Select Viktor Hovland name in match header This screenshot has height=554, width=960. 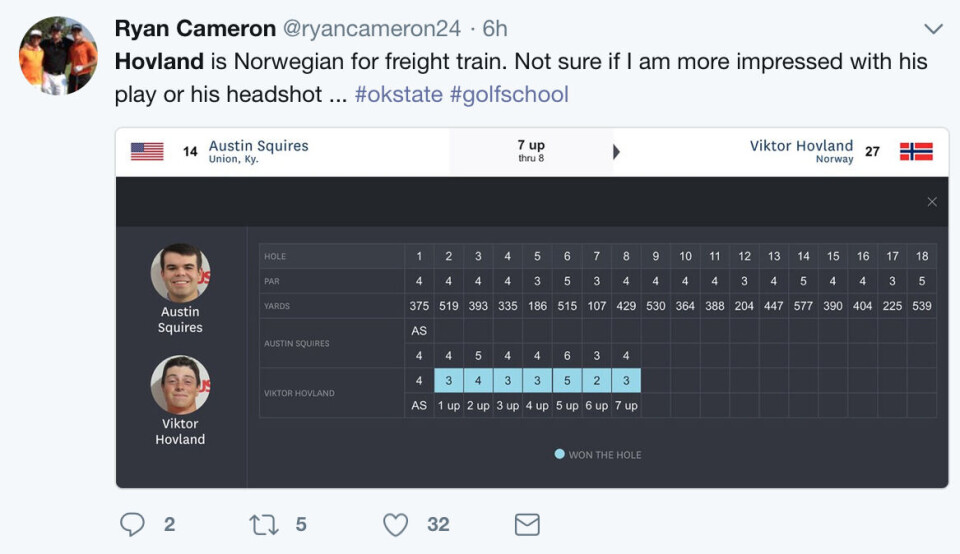(x=801, y=146)
